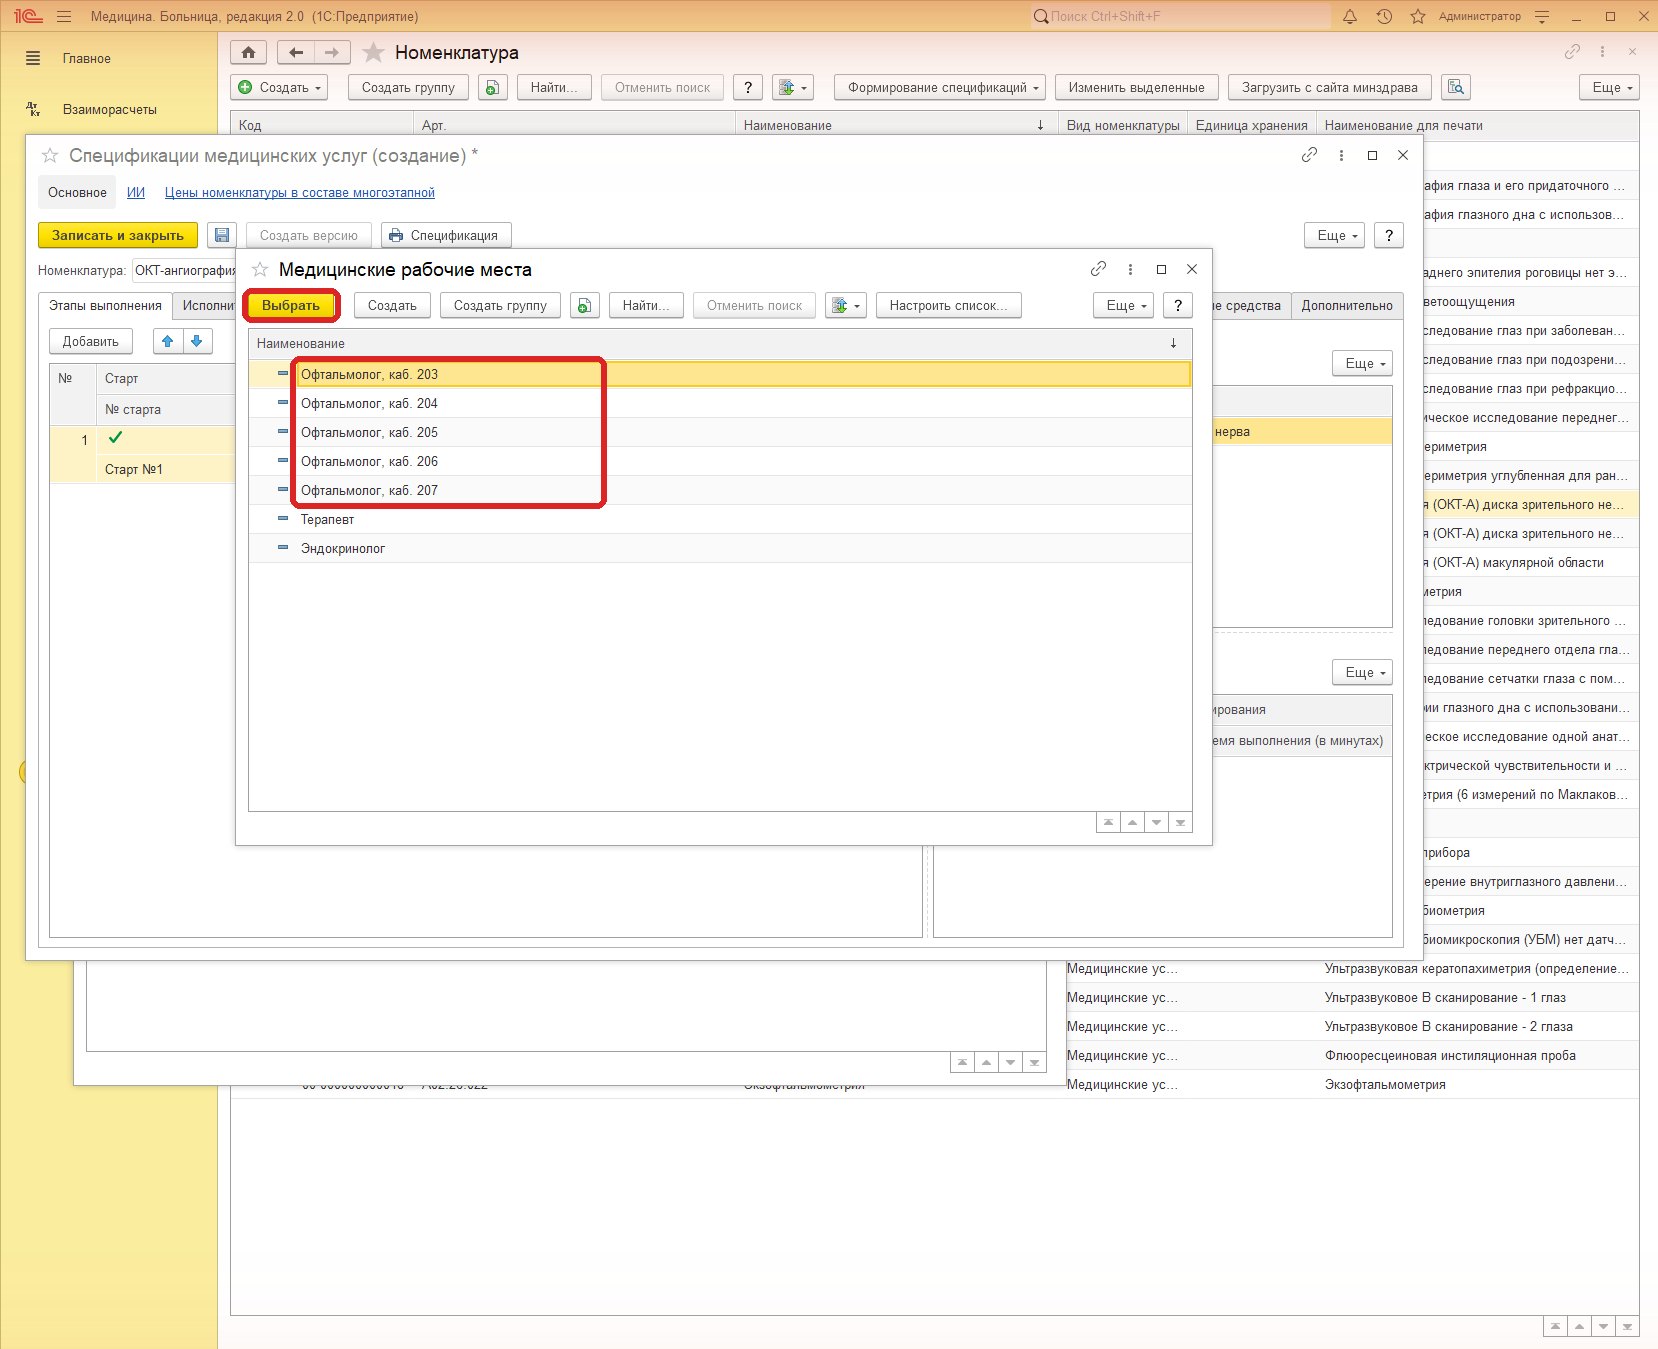Add Медицинские рабочие места to favorites star
Screen dimensions: 1658x1349
(260, 269)
